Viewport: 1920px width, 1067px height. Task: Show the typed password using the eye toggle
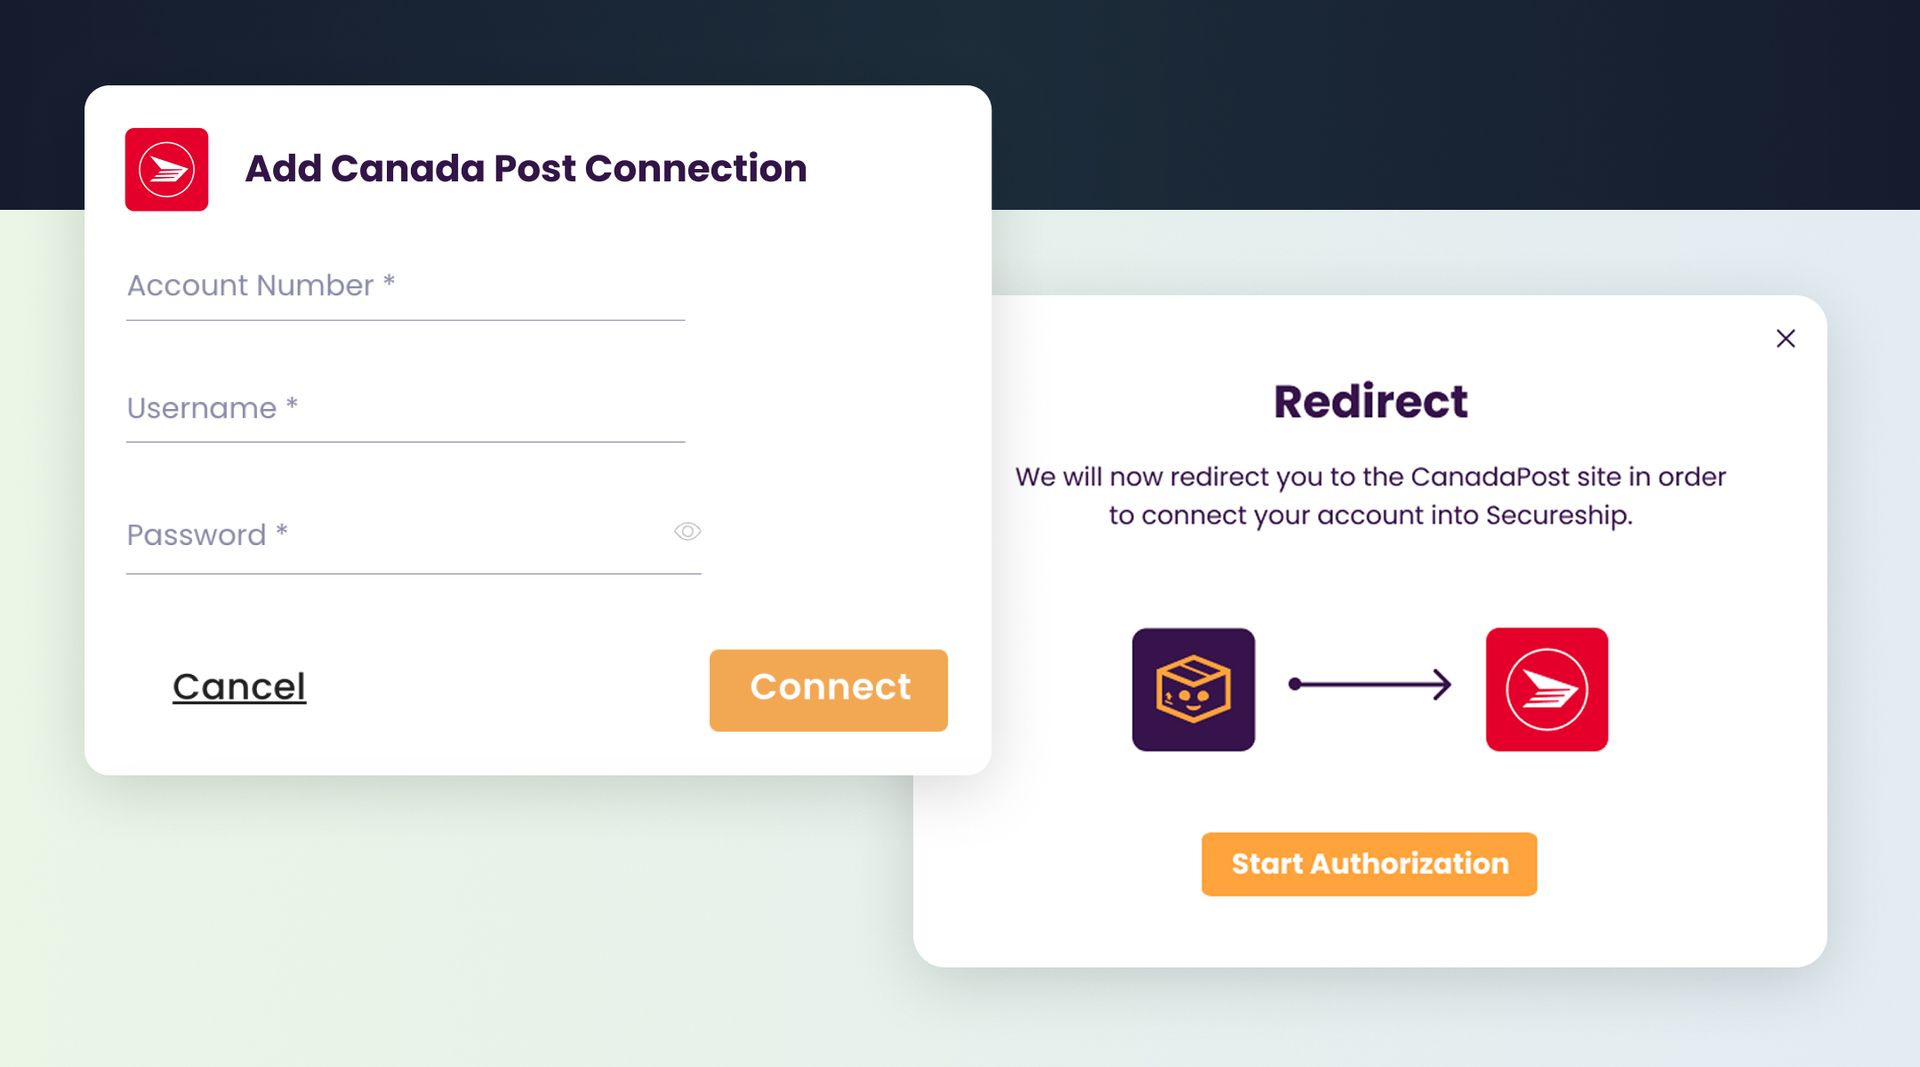[687, 531]
